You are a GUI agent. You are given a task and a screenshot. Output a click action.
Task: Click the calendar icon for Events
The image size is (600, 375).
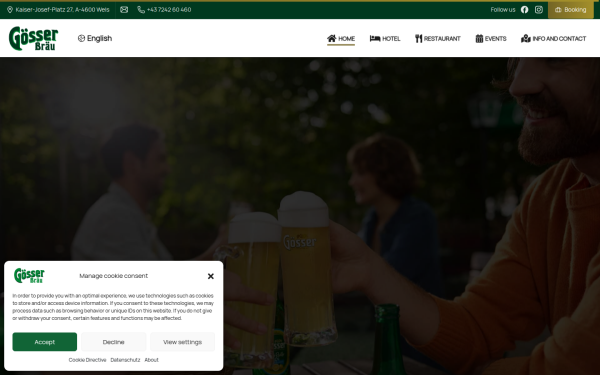click(479, 38)
